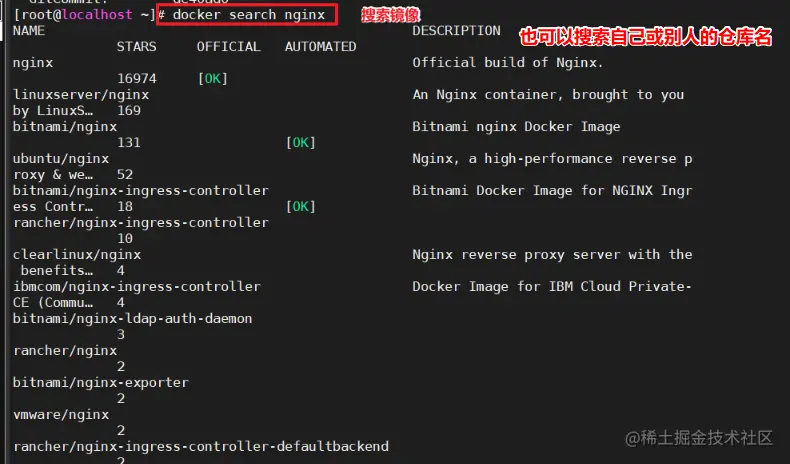The width and height of the screenshot is (790, 464).
Task: Select the AUTOMATED column header
Action: [x=320, y=47]
